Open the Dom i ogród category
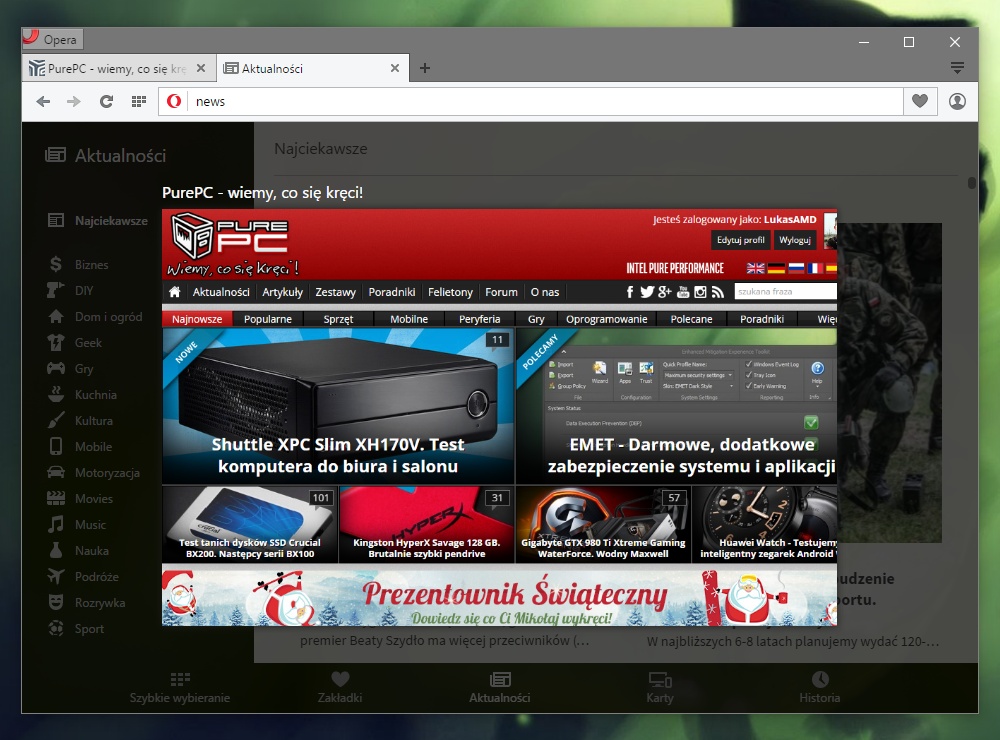 point(95,316)
